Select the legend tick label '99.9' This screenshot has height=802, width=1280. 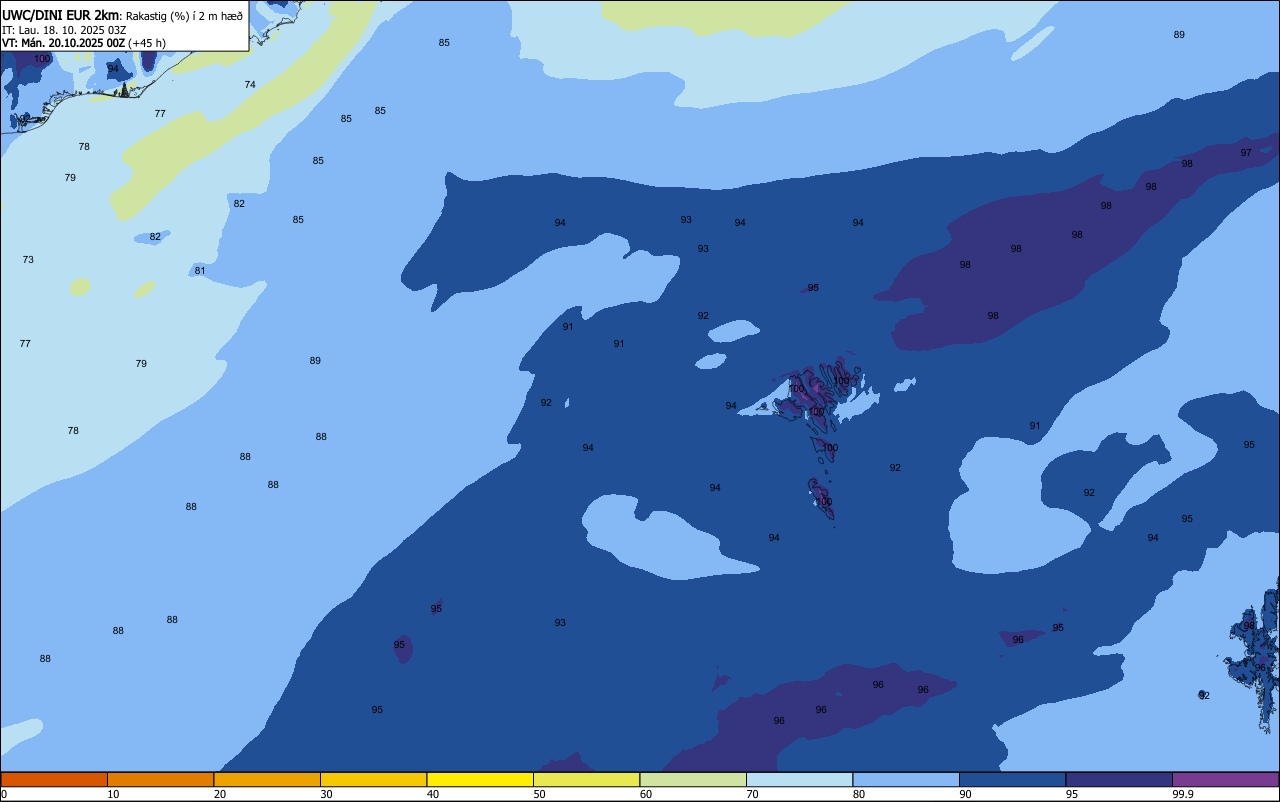(x=1183, y=794)
